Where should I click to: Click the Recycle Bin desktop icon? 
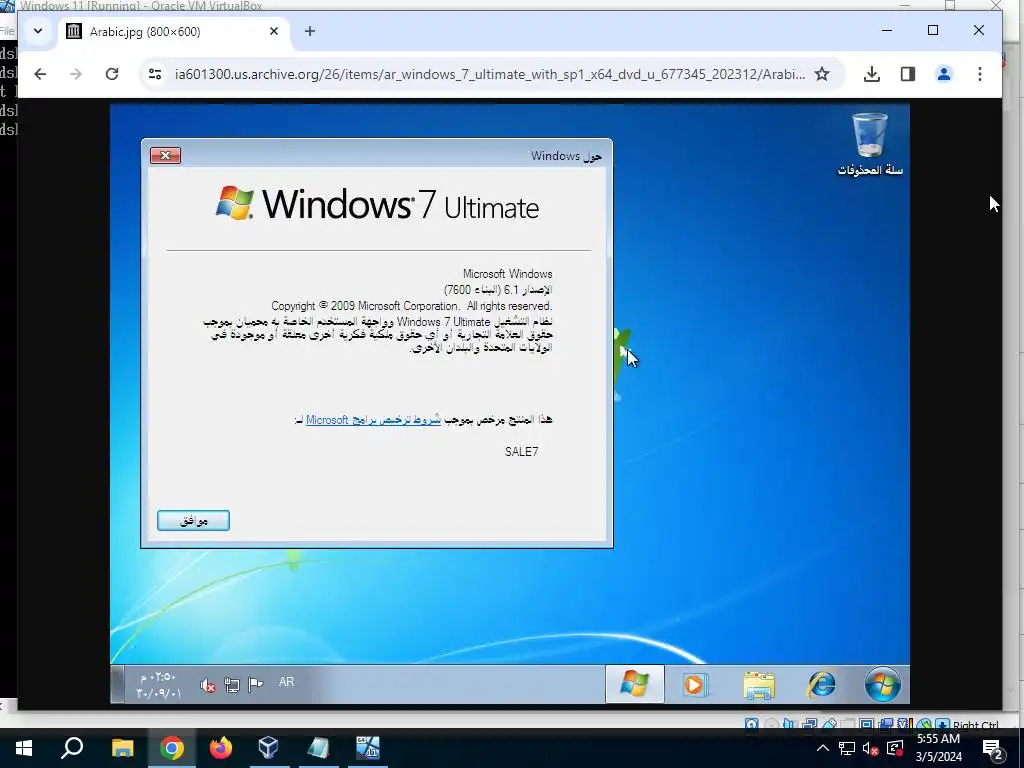[870, 144]
